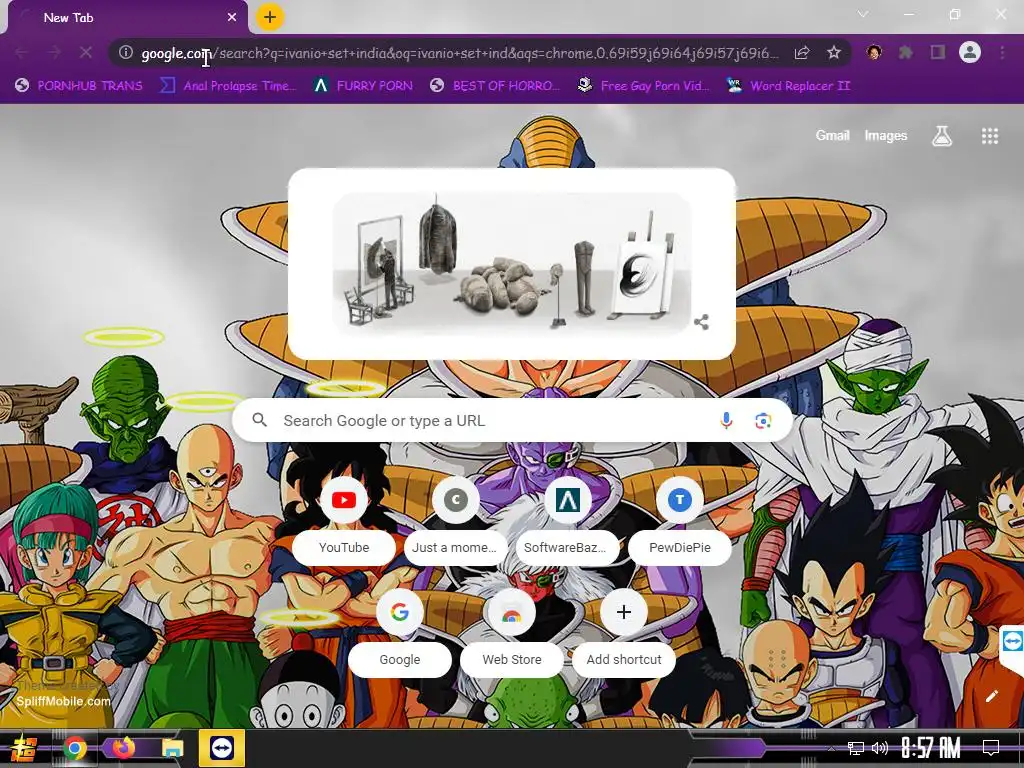View site information icon in address bar
This screenshot has height=768, width=1024.
coord(126,52)
